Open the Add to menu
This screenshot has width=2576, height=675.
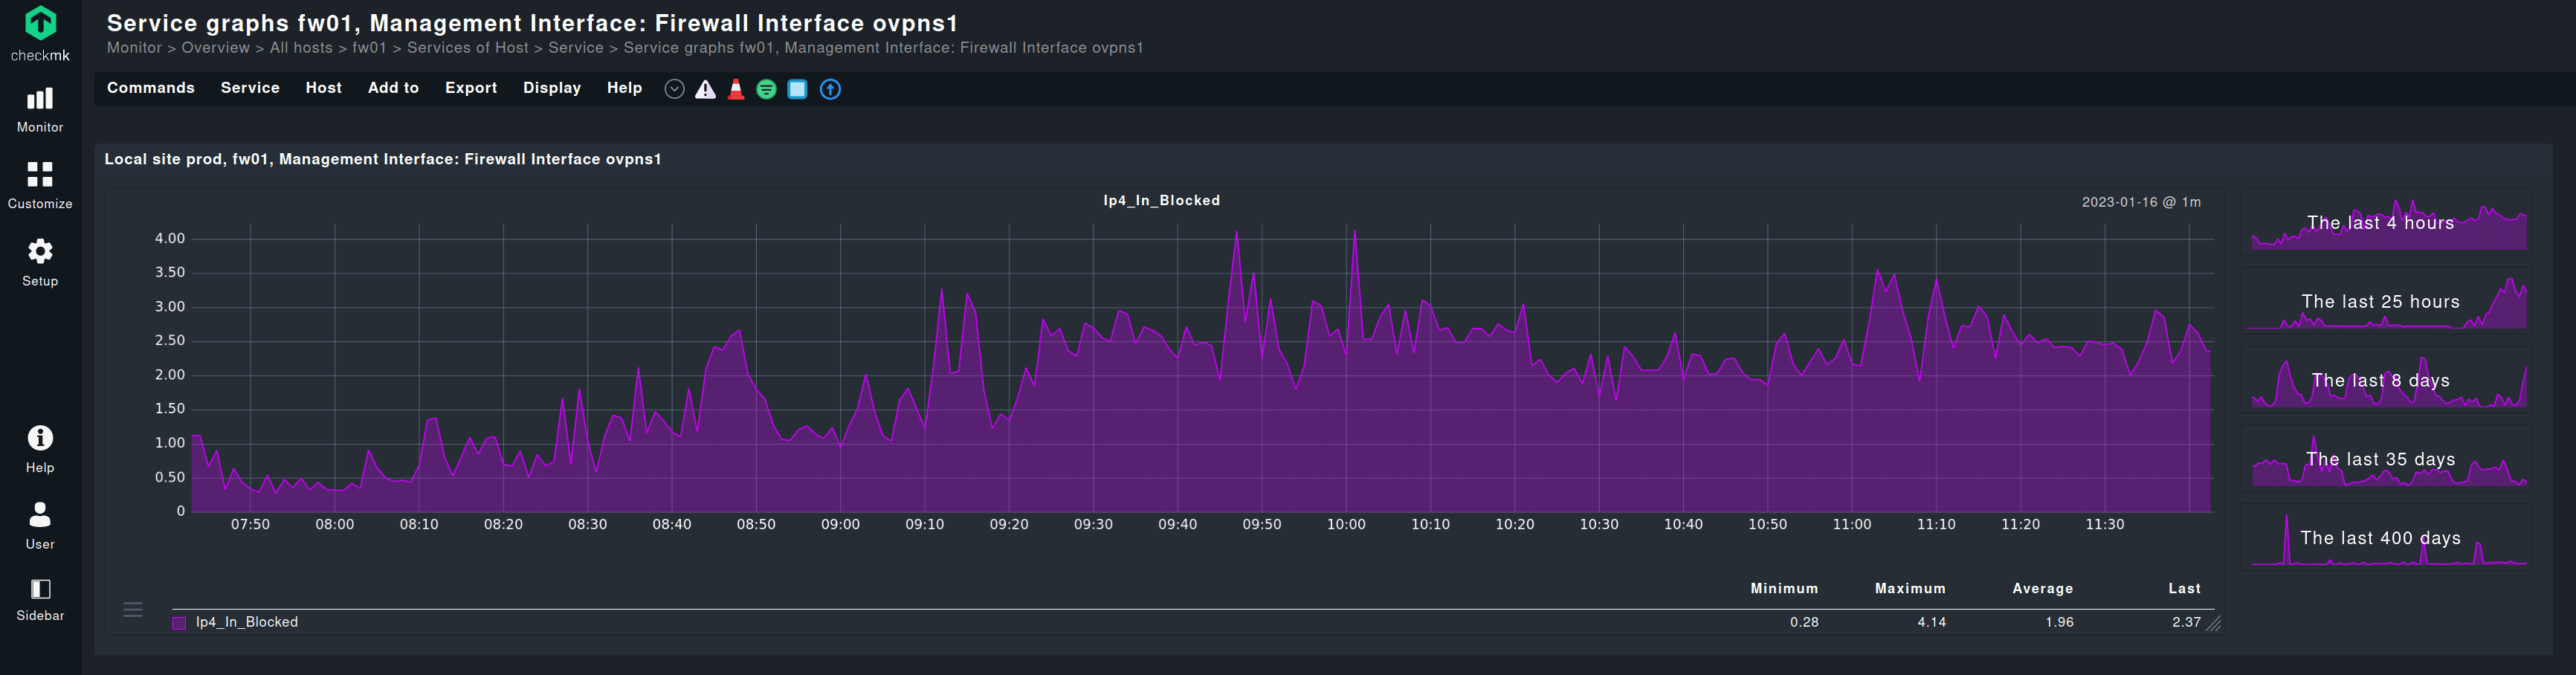(393, 88)
